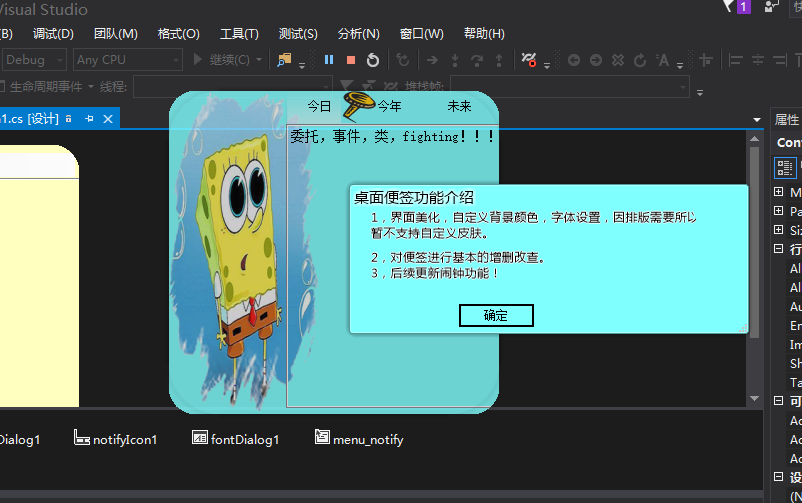Open the notifications flag icon
Screen dimensions: 802x503
point(728,6)
